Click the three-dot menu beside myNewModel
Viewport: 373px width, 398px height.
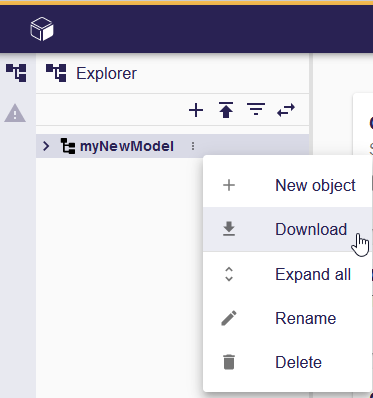pos(193,146)
